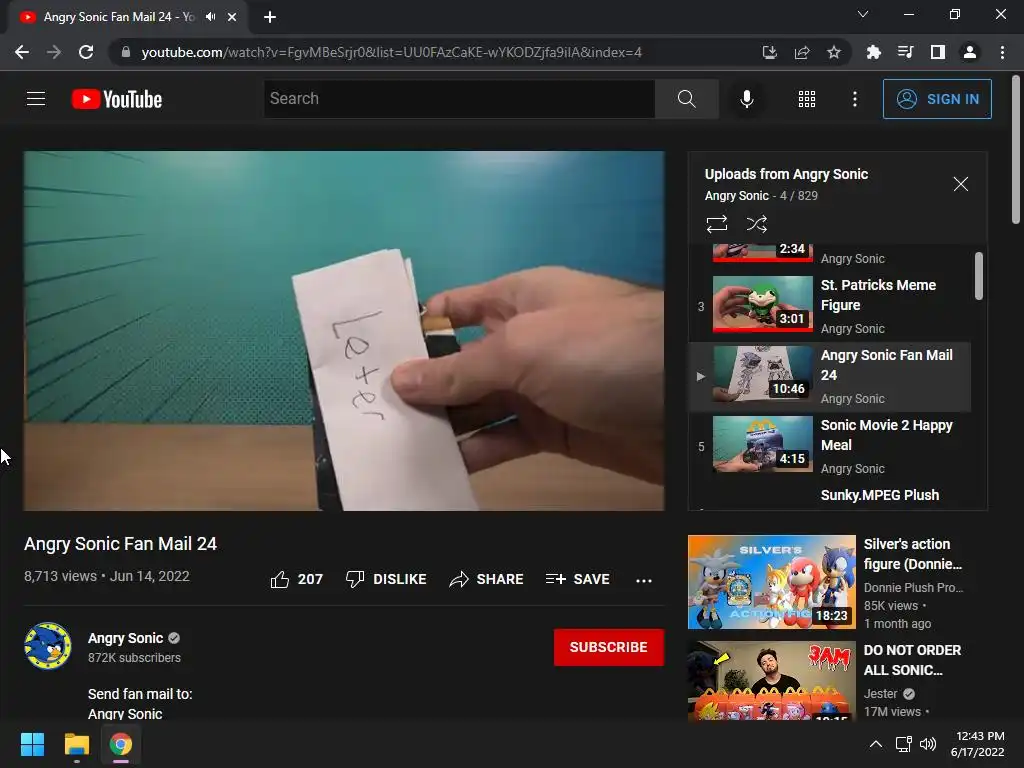Toggle loop playlist
This screenshot has width=1024, height=768.
[716, 224]
